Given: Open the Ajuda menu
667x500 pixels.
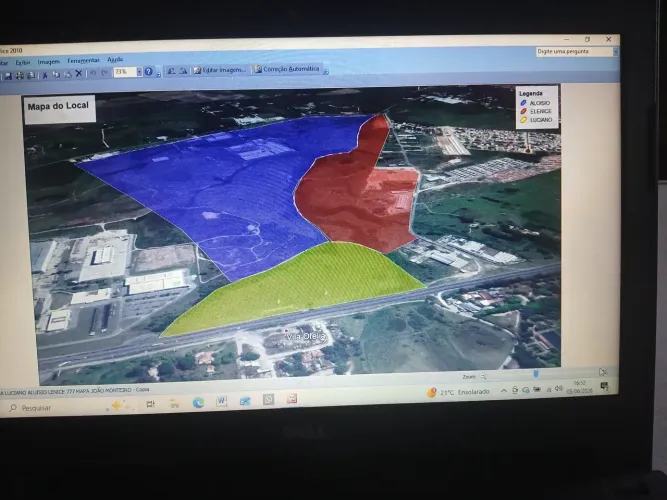Looking at the screenshot, I should (x=115, y=60).
